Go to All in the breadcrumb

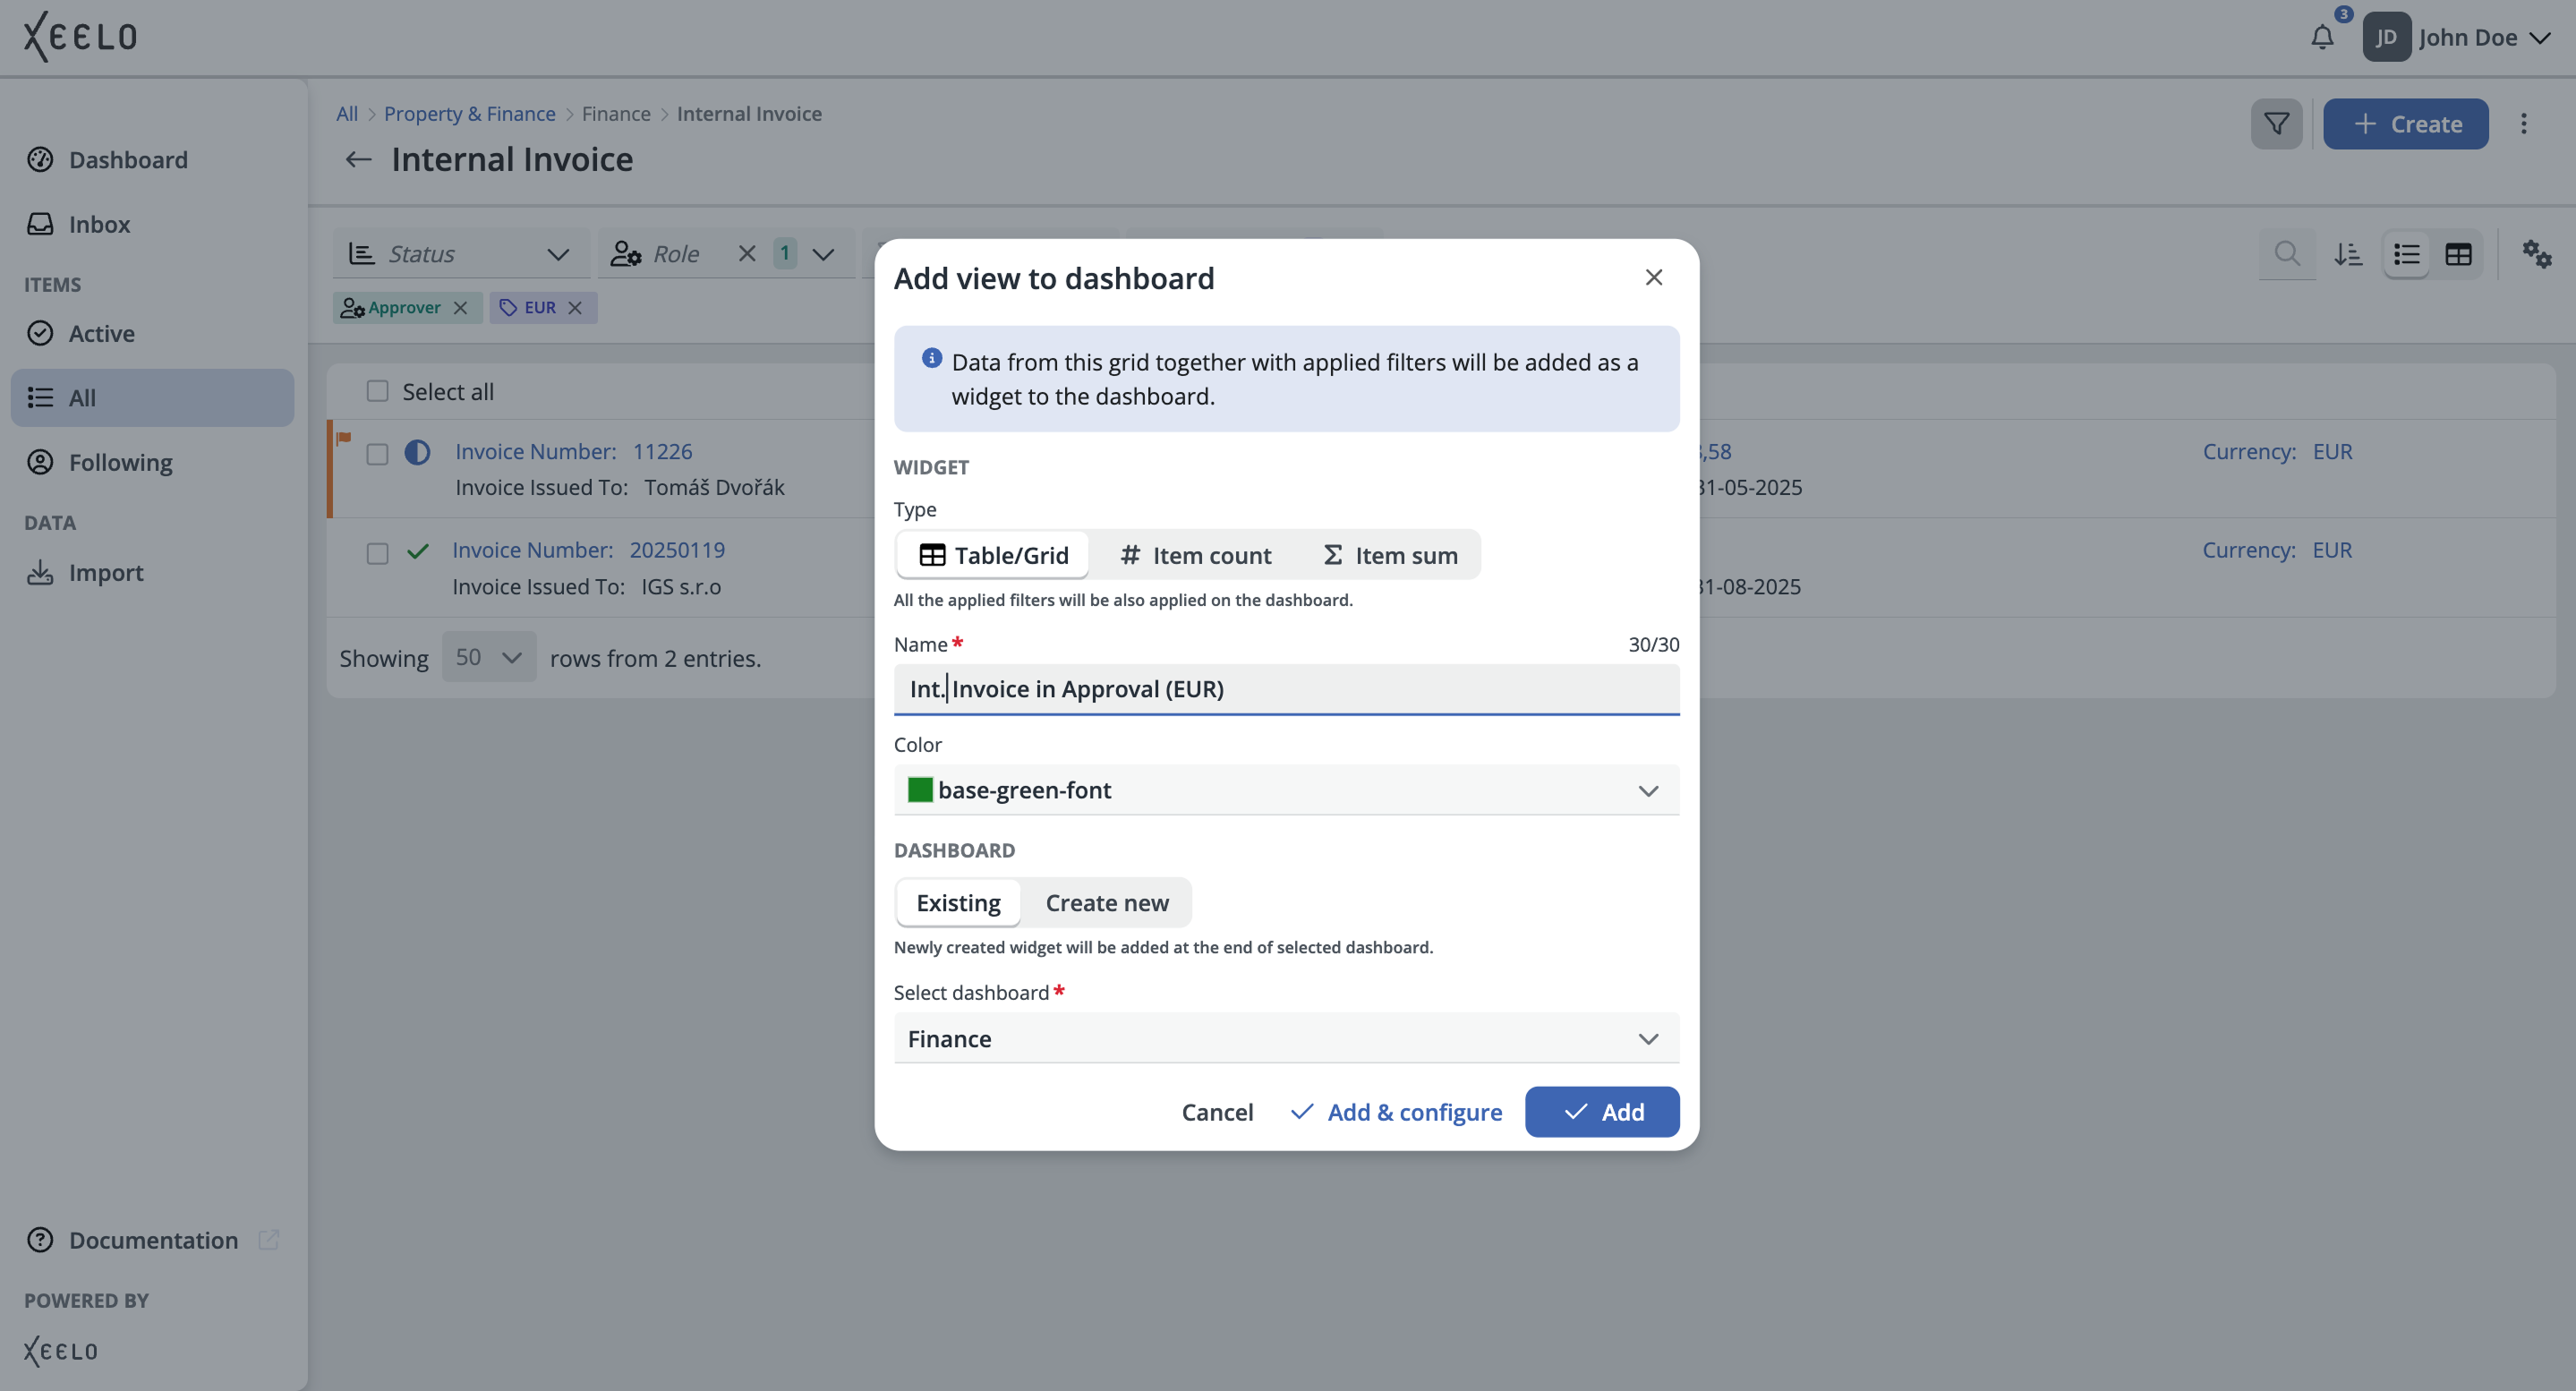(347, 114)
